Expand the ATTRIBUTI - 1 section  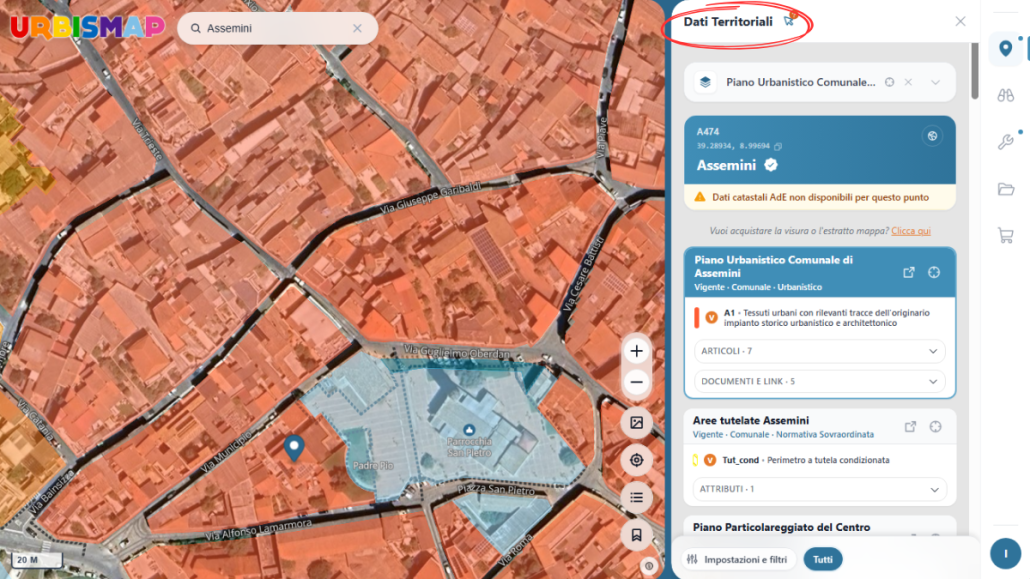pyautogui.click(x=819, y=489)
